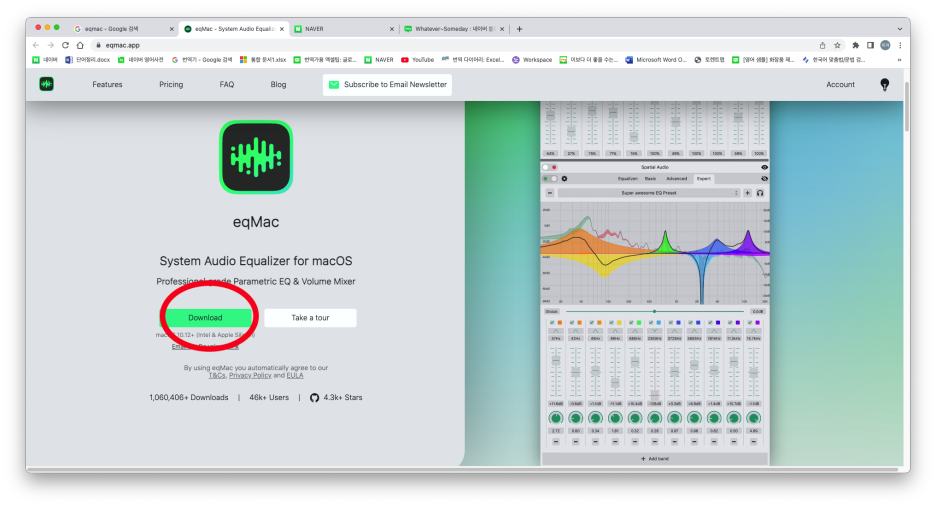Toggle dark mode with the lightbulb icon
This screenshot has height=507, width=936.
pyautogui.click(x=885, y=85)
